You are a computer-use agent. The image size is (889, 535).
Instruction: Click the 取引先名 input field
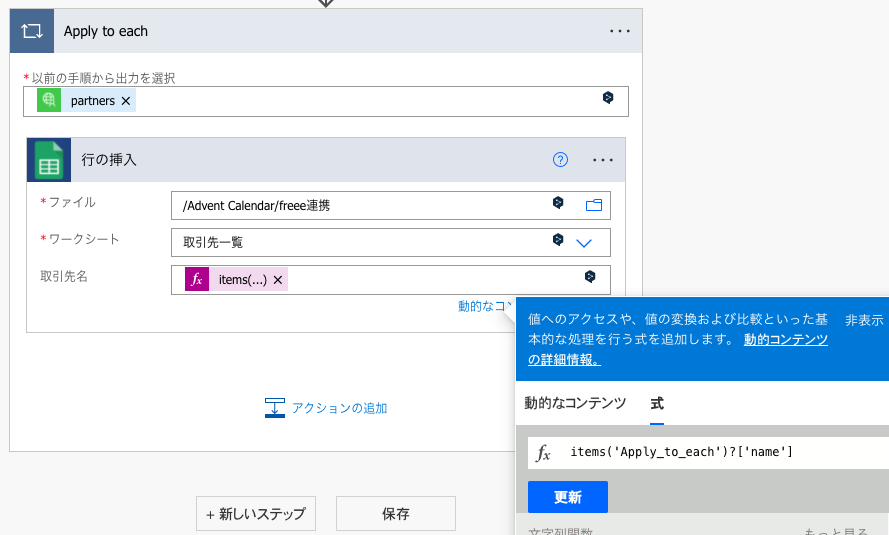tap(391, 280)
